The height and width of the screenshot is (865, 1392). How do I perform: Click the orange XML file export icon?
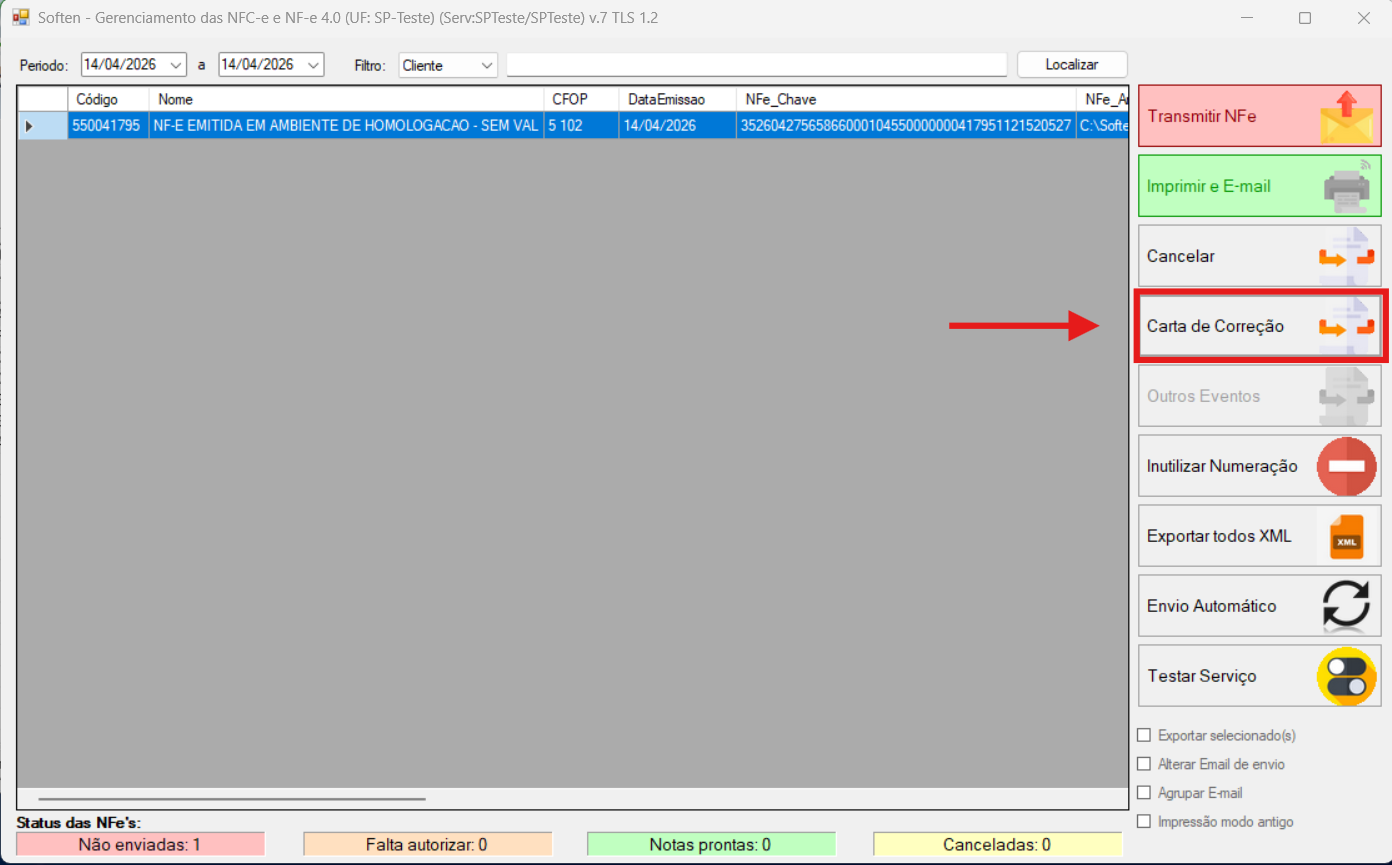[x=1346, y=536]
